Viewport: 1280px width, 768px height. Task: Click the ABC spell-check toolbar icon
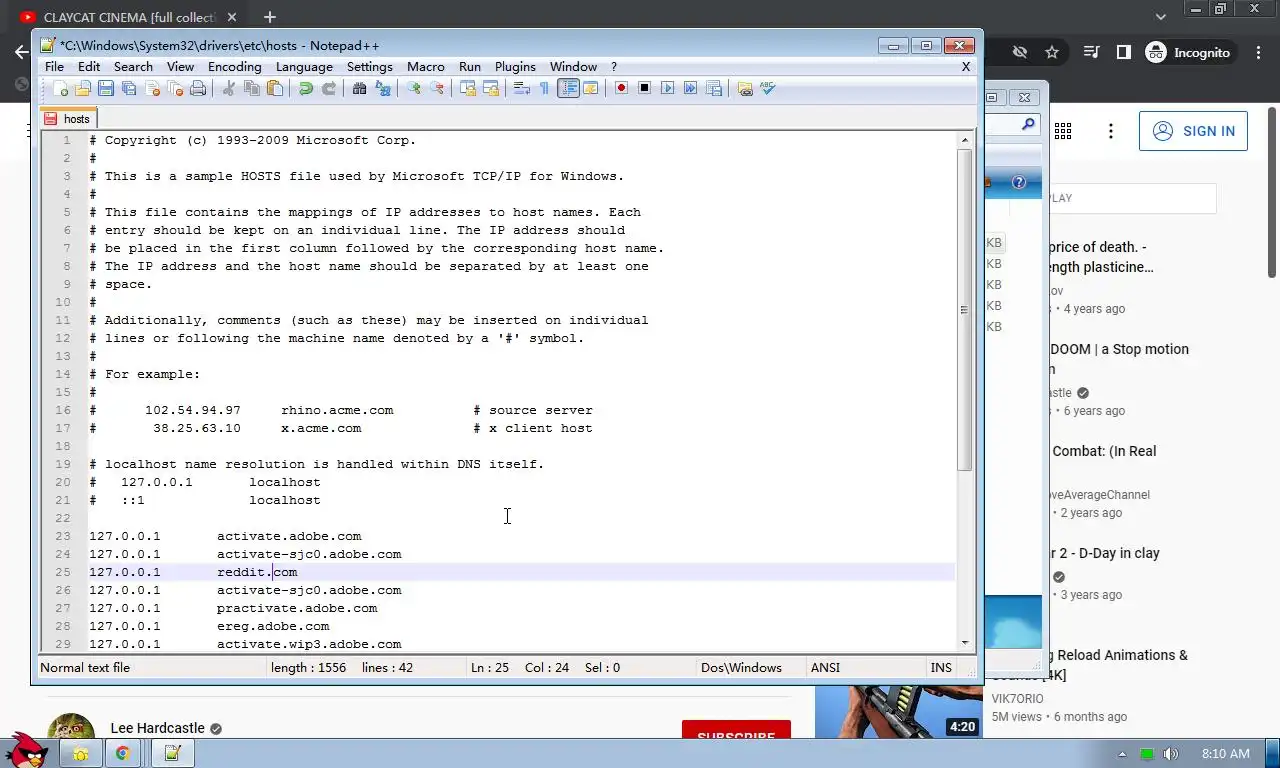tap(767, 88)
